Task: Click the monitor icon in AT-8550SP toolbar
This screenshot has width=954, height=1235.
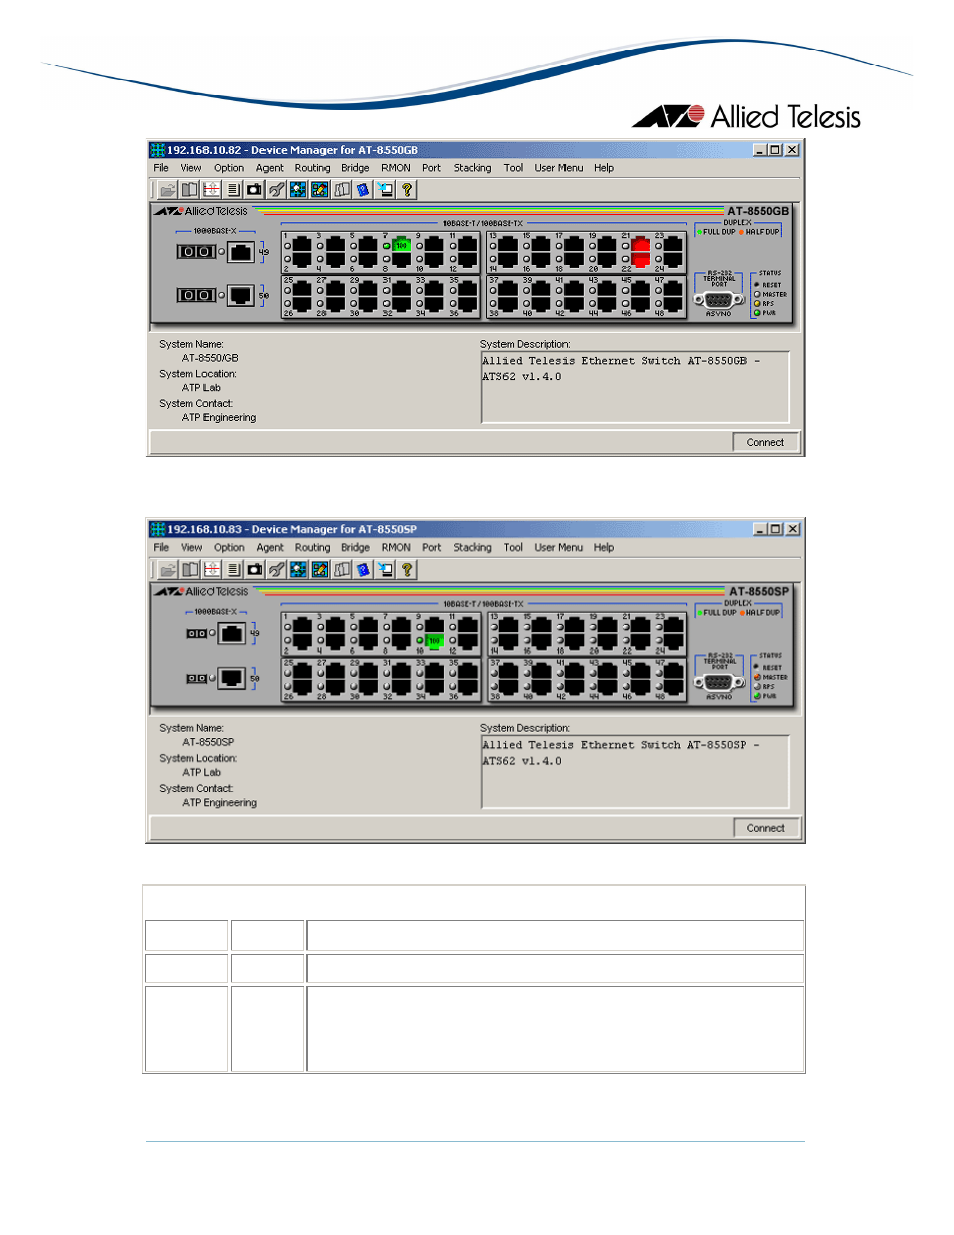Action: pyautogui.click(x=385, y=569)
